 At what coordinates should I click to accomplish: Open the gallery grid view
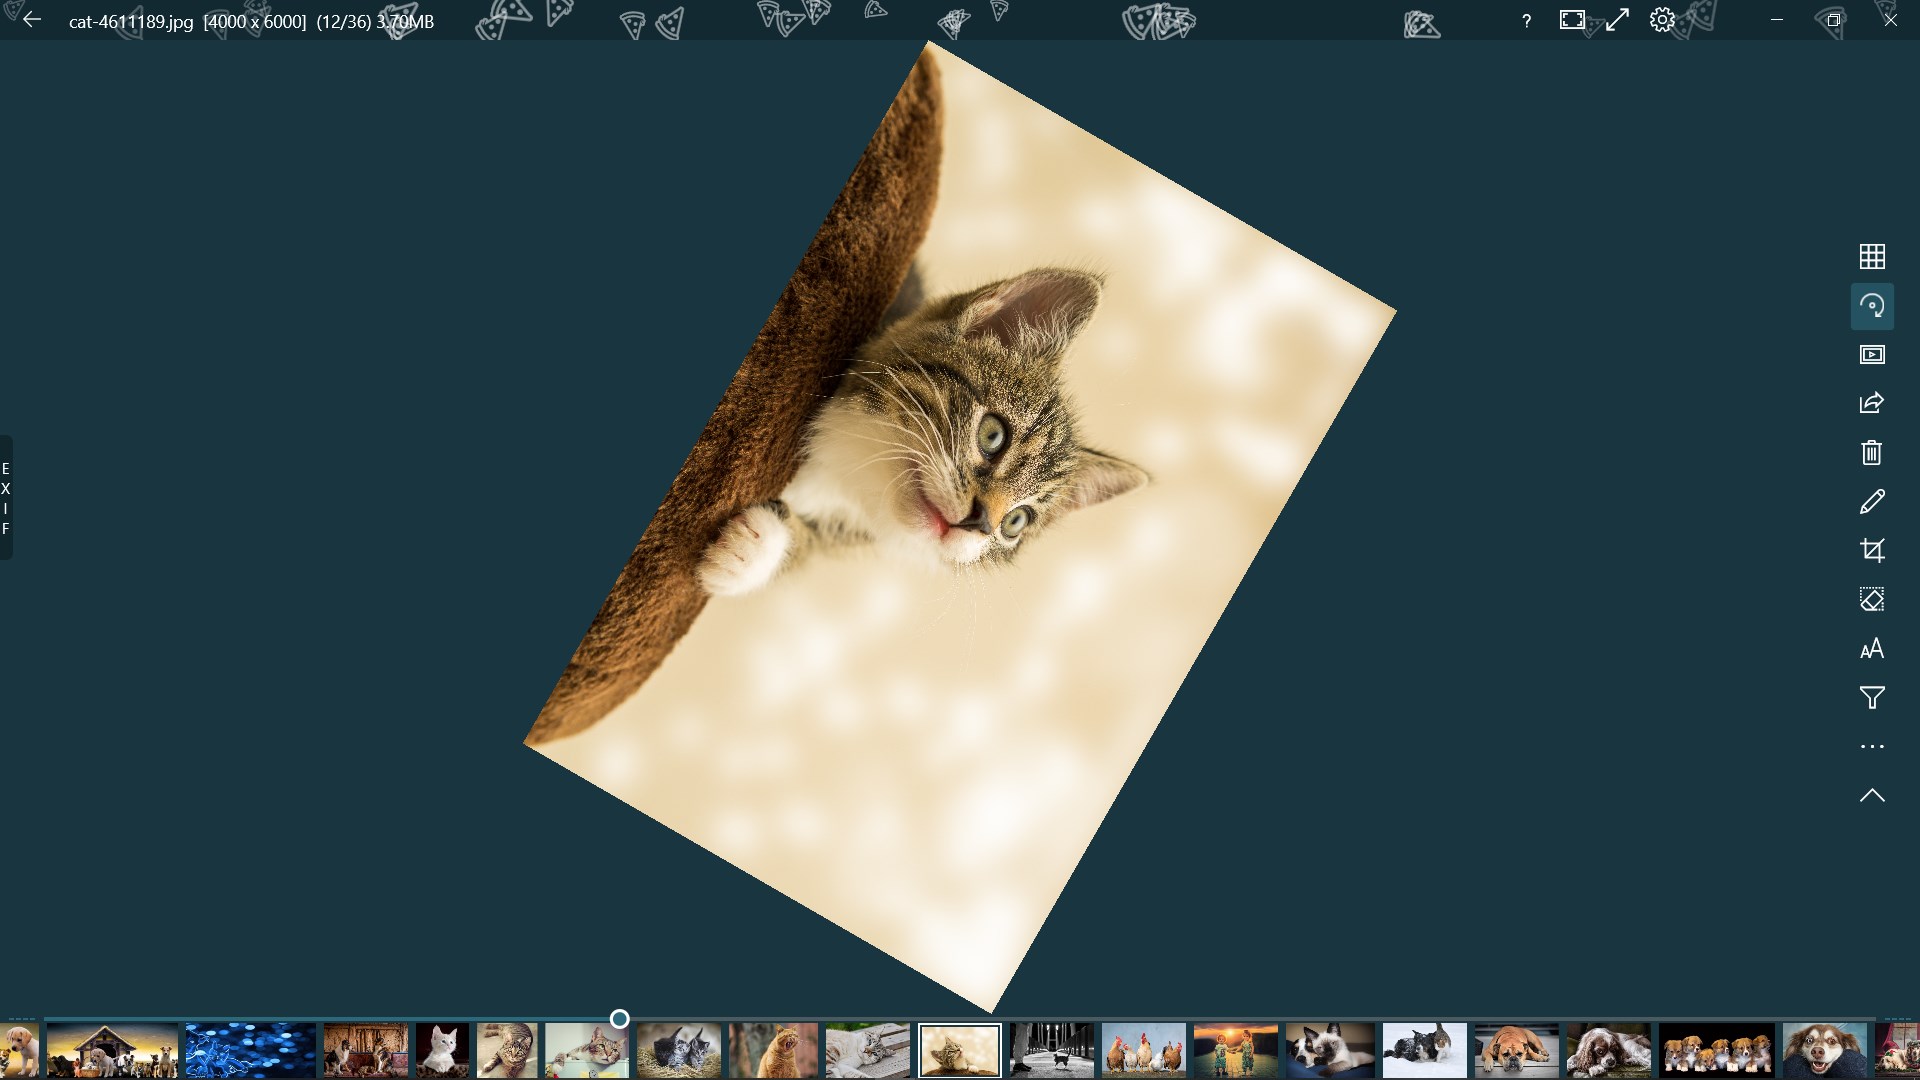[1872, 256]
